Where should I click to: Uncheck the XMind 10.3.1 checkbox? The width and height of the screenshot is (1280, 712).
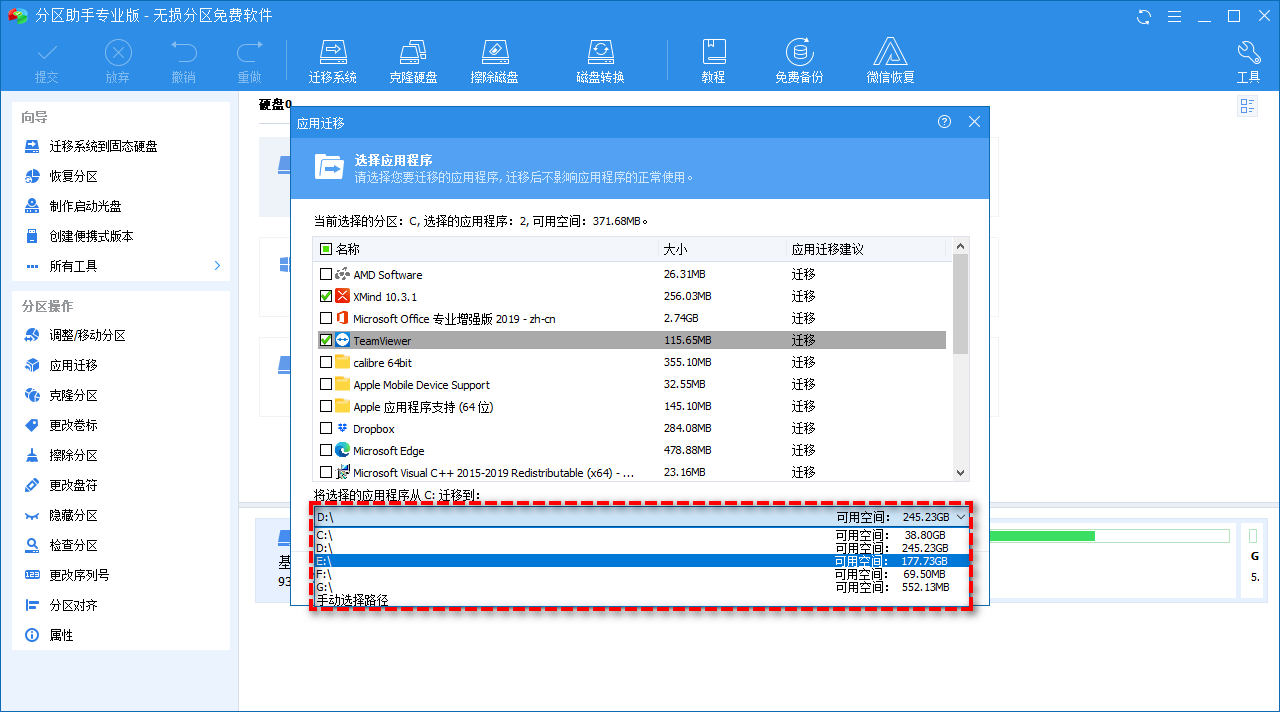click(x=326, y=297)
